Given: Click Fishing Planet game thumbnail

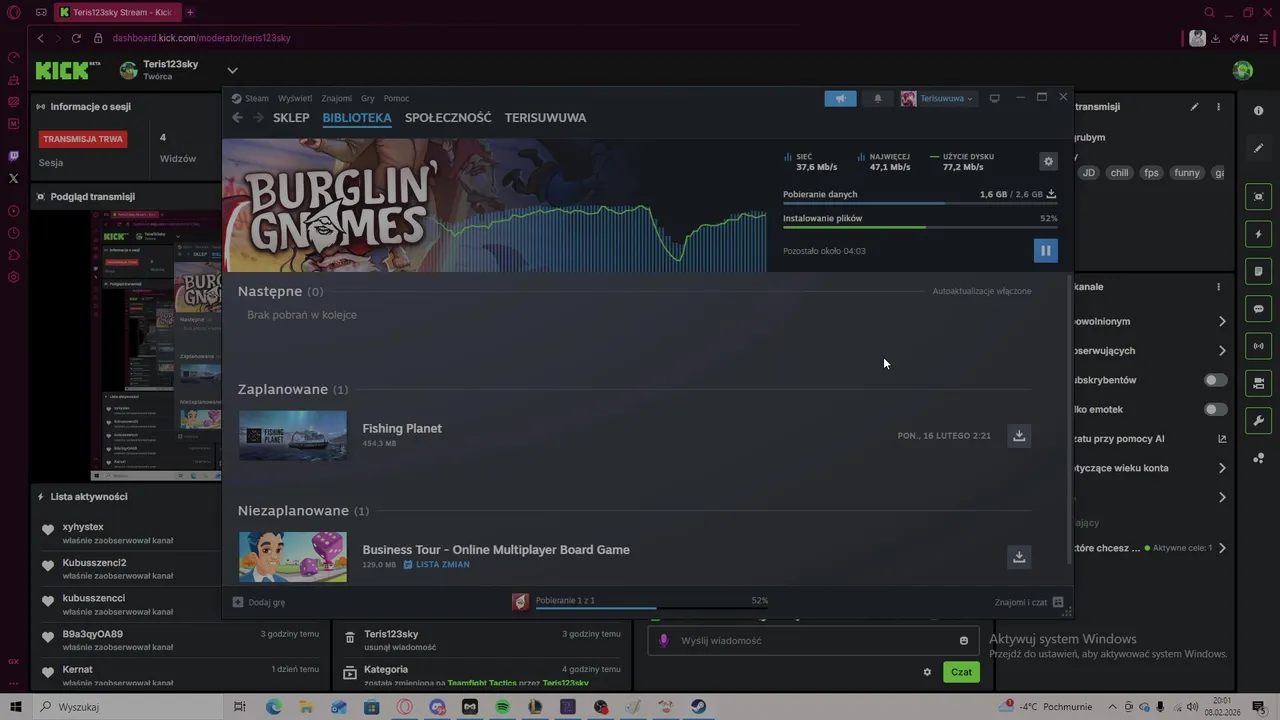Looking at the screenshot, I should coord(293,435).
